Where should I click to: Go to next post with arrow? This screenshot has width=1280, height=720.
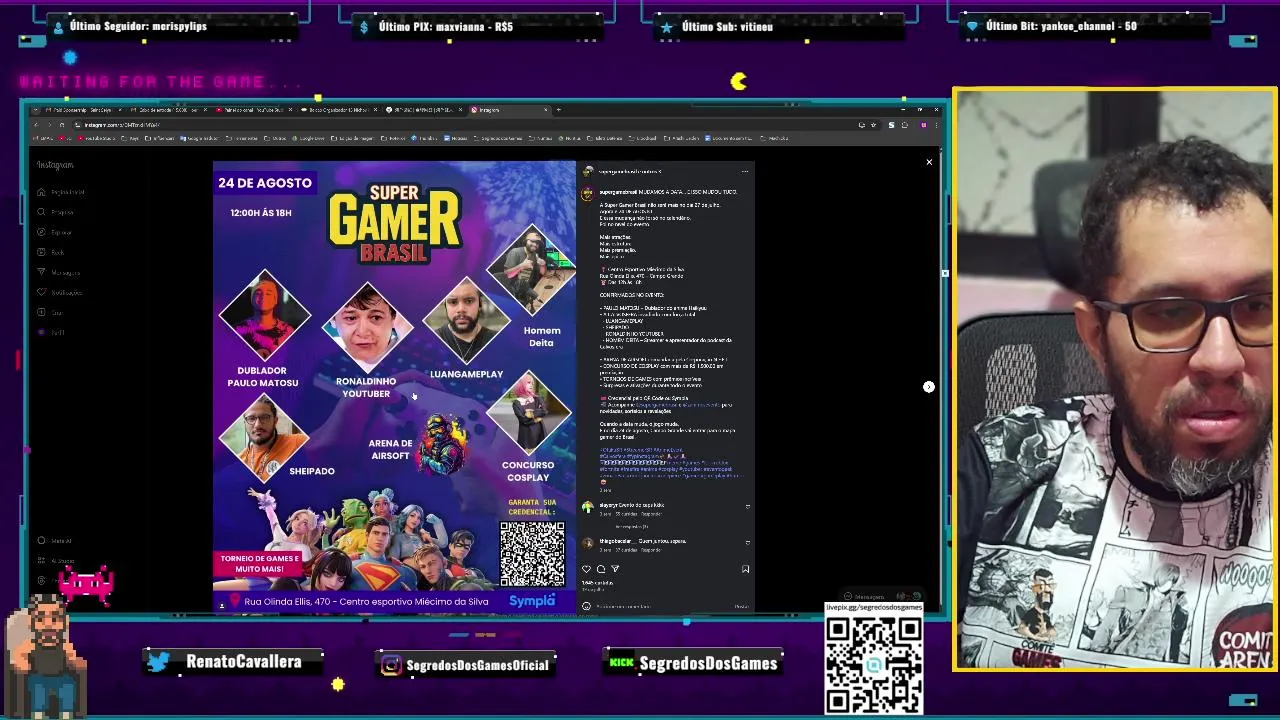coord(929,387)
